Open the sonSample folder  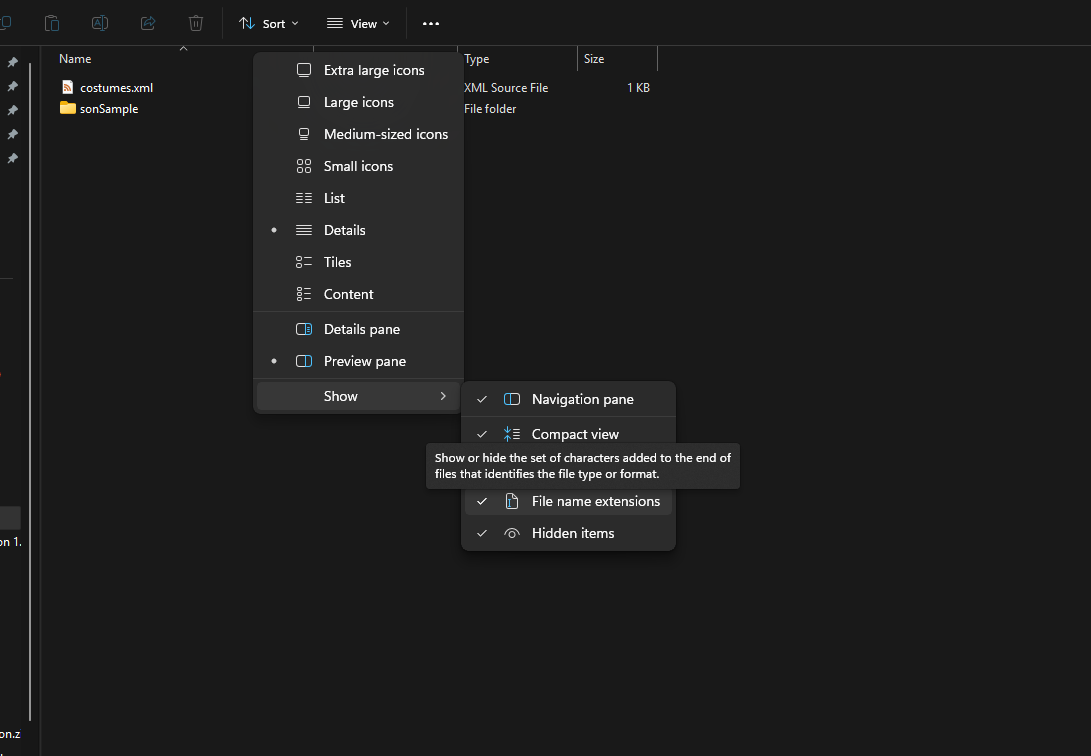tap(105, 108)
